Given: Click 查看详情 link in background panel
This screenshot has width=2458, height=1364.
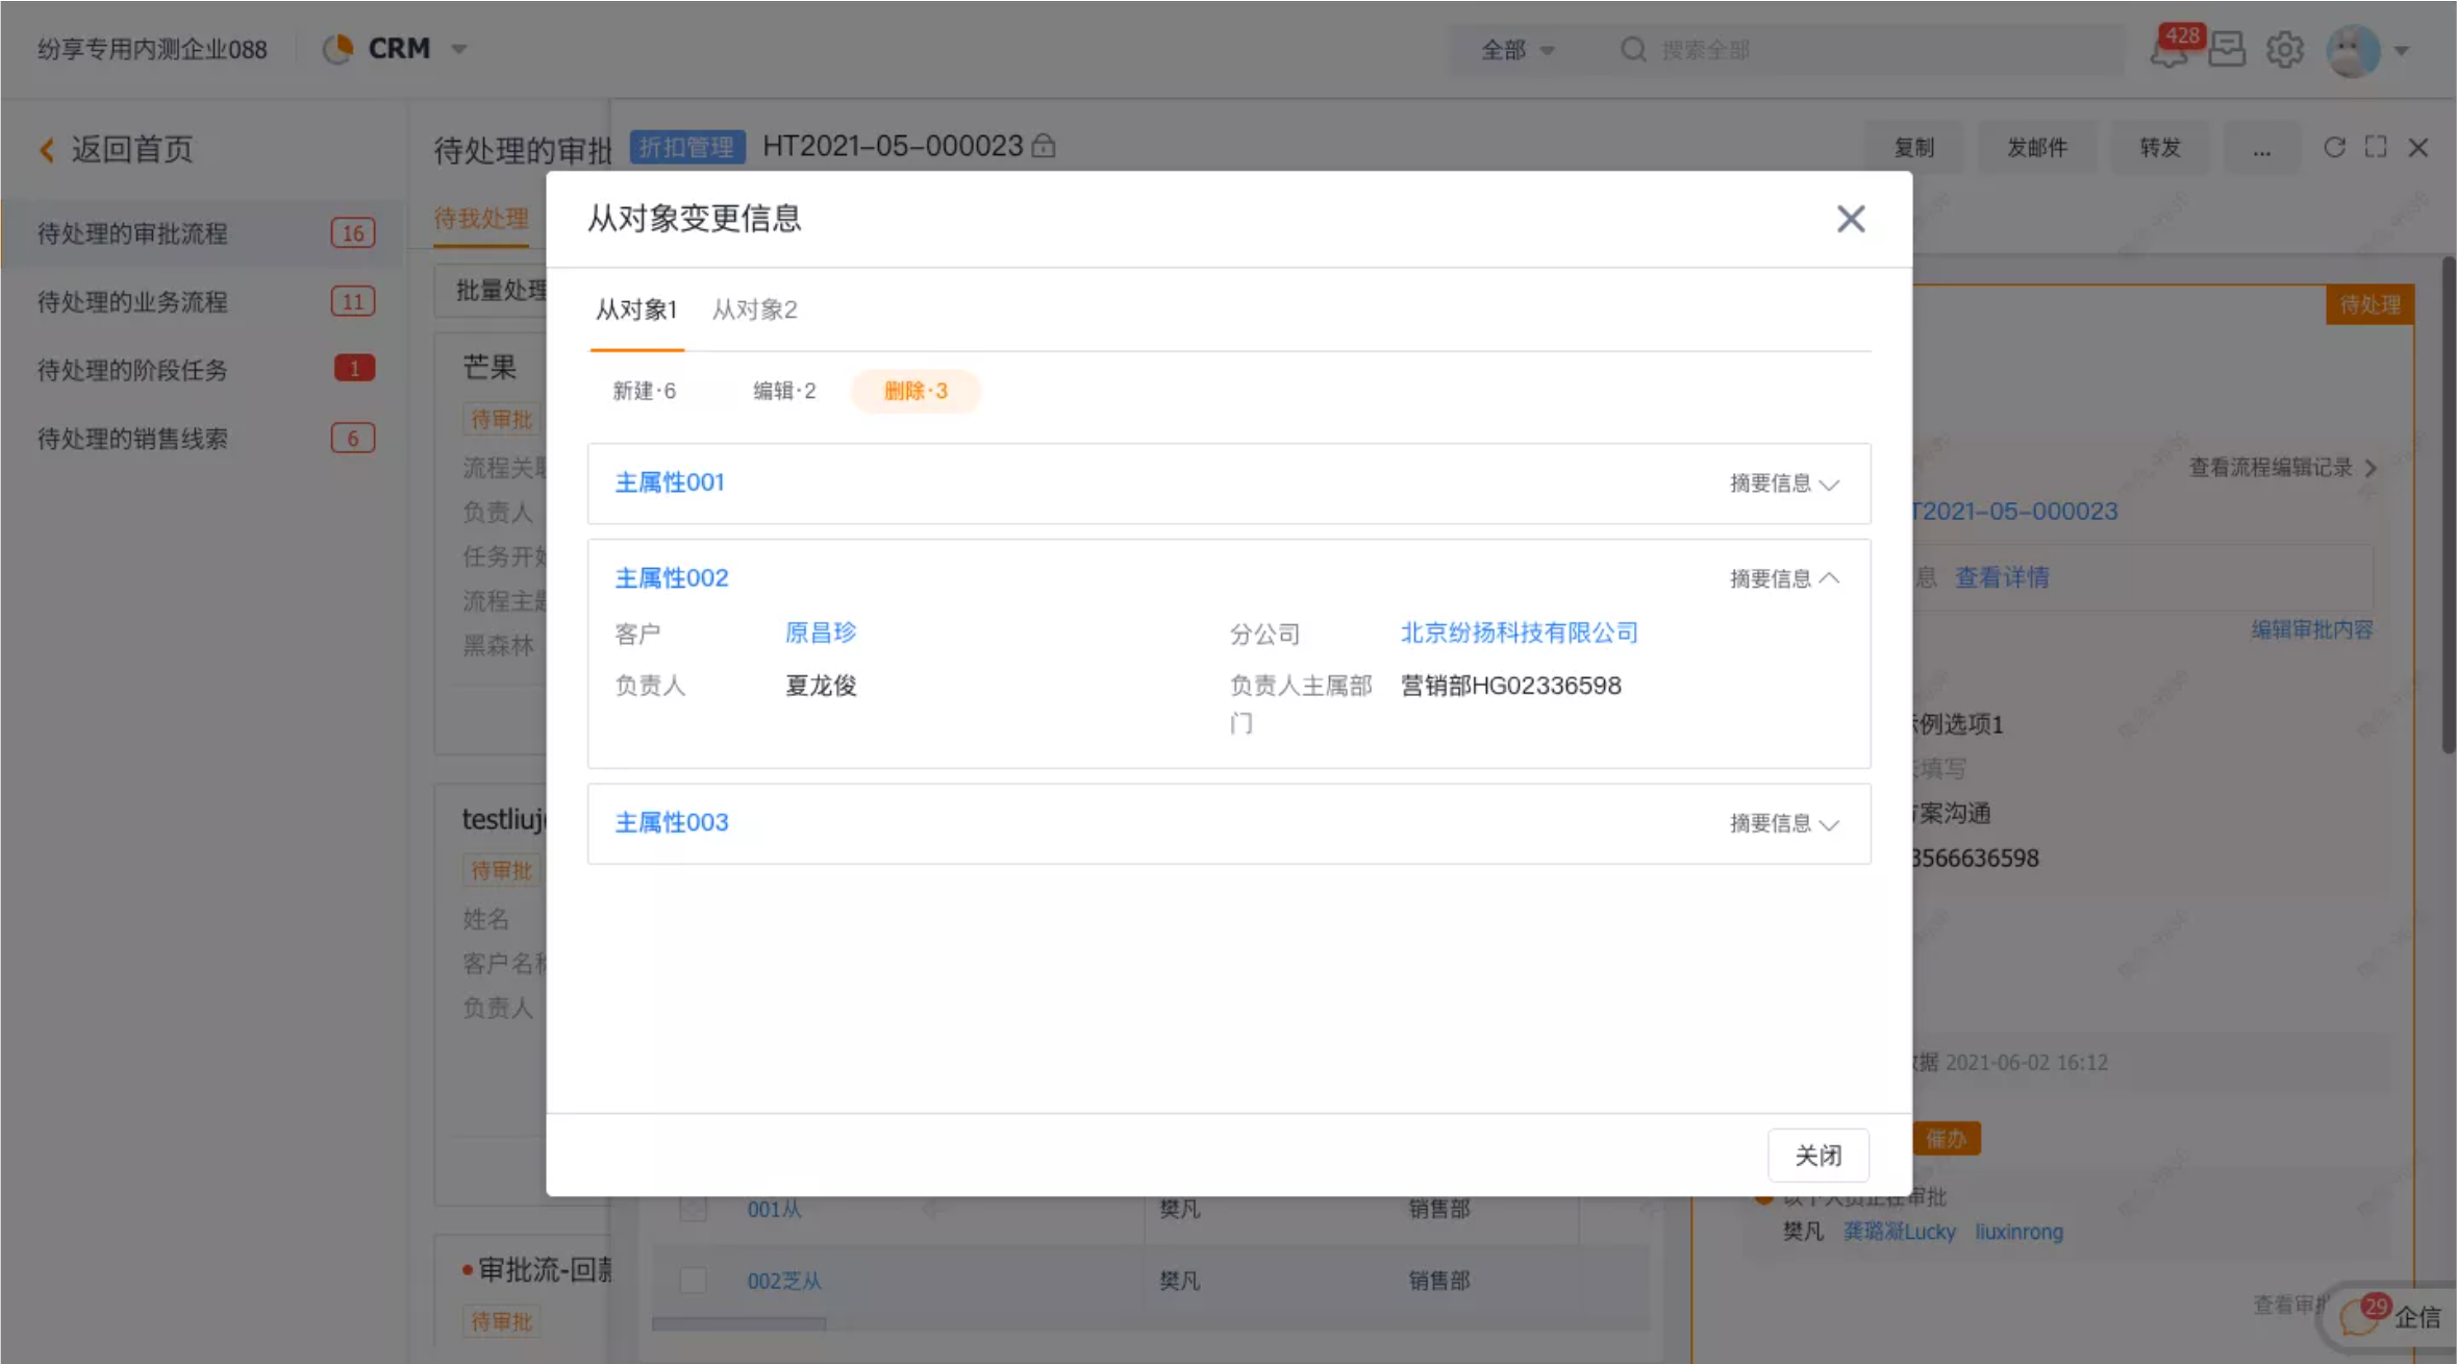Looking at the screenshot, I should (2002, 577).
